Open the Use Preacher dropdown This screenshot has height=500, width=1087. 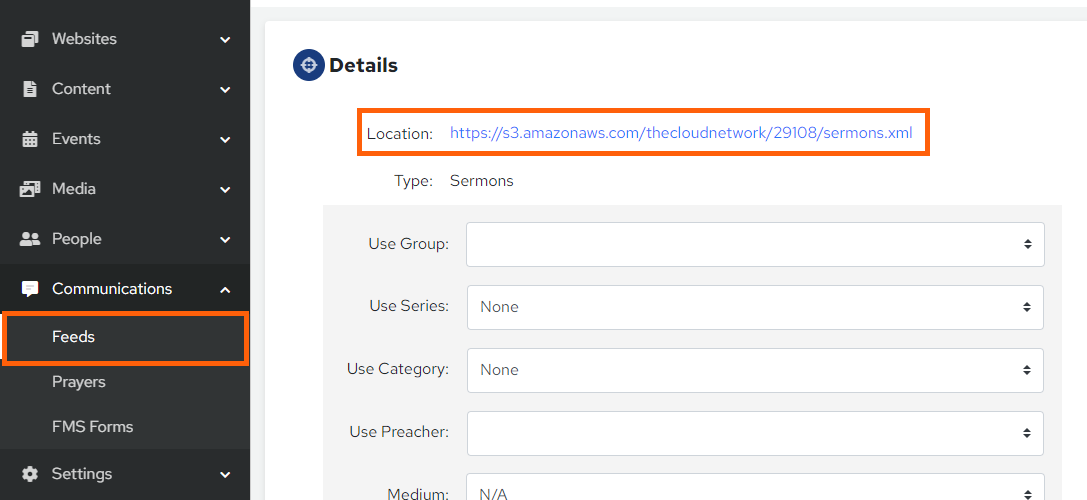[755, 433]
